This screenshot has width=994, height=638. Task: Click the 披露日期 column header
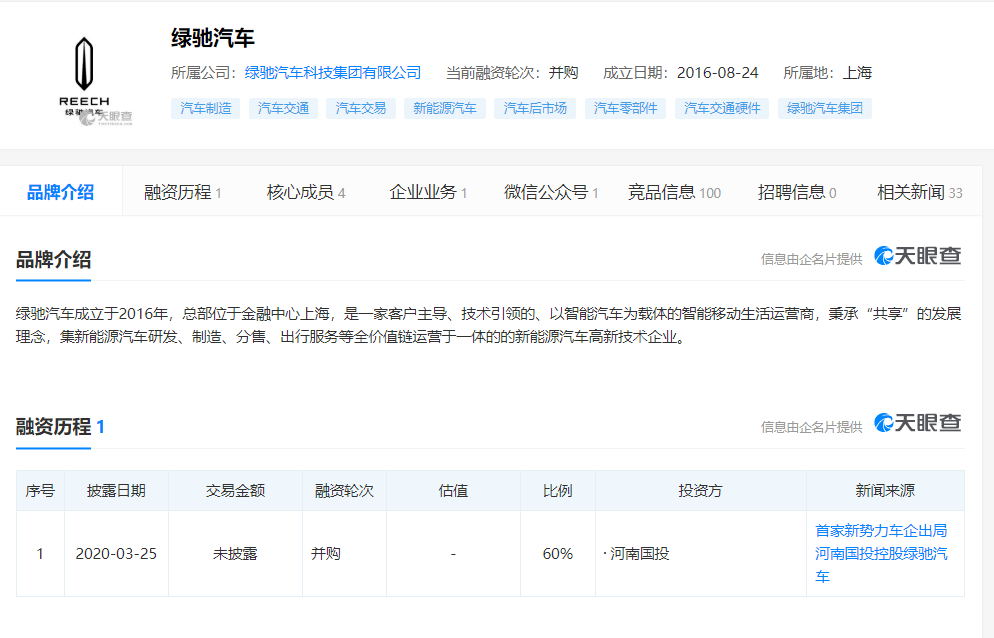[x=116, y=490]
